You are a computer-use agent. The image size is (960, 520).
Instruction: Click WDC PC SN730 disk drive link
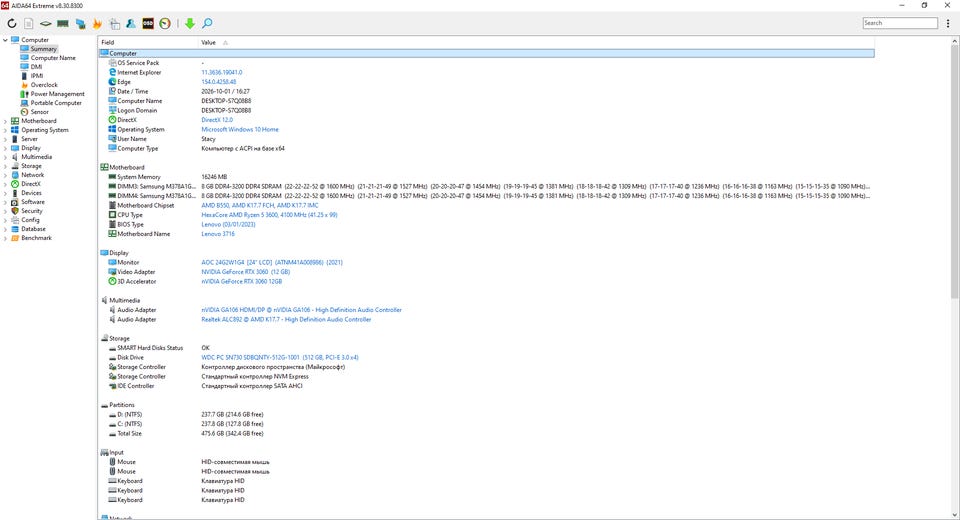(280, 357)
